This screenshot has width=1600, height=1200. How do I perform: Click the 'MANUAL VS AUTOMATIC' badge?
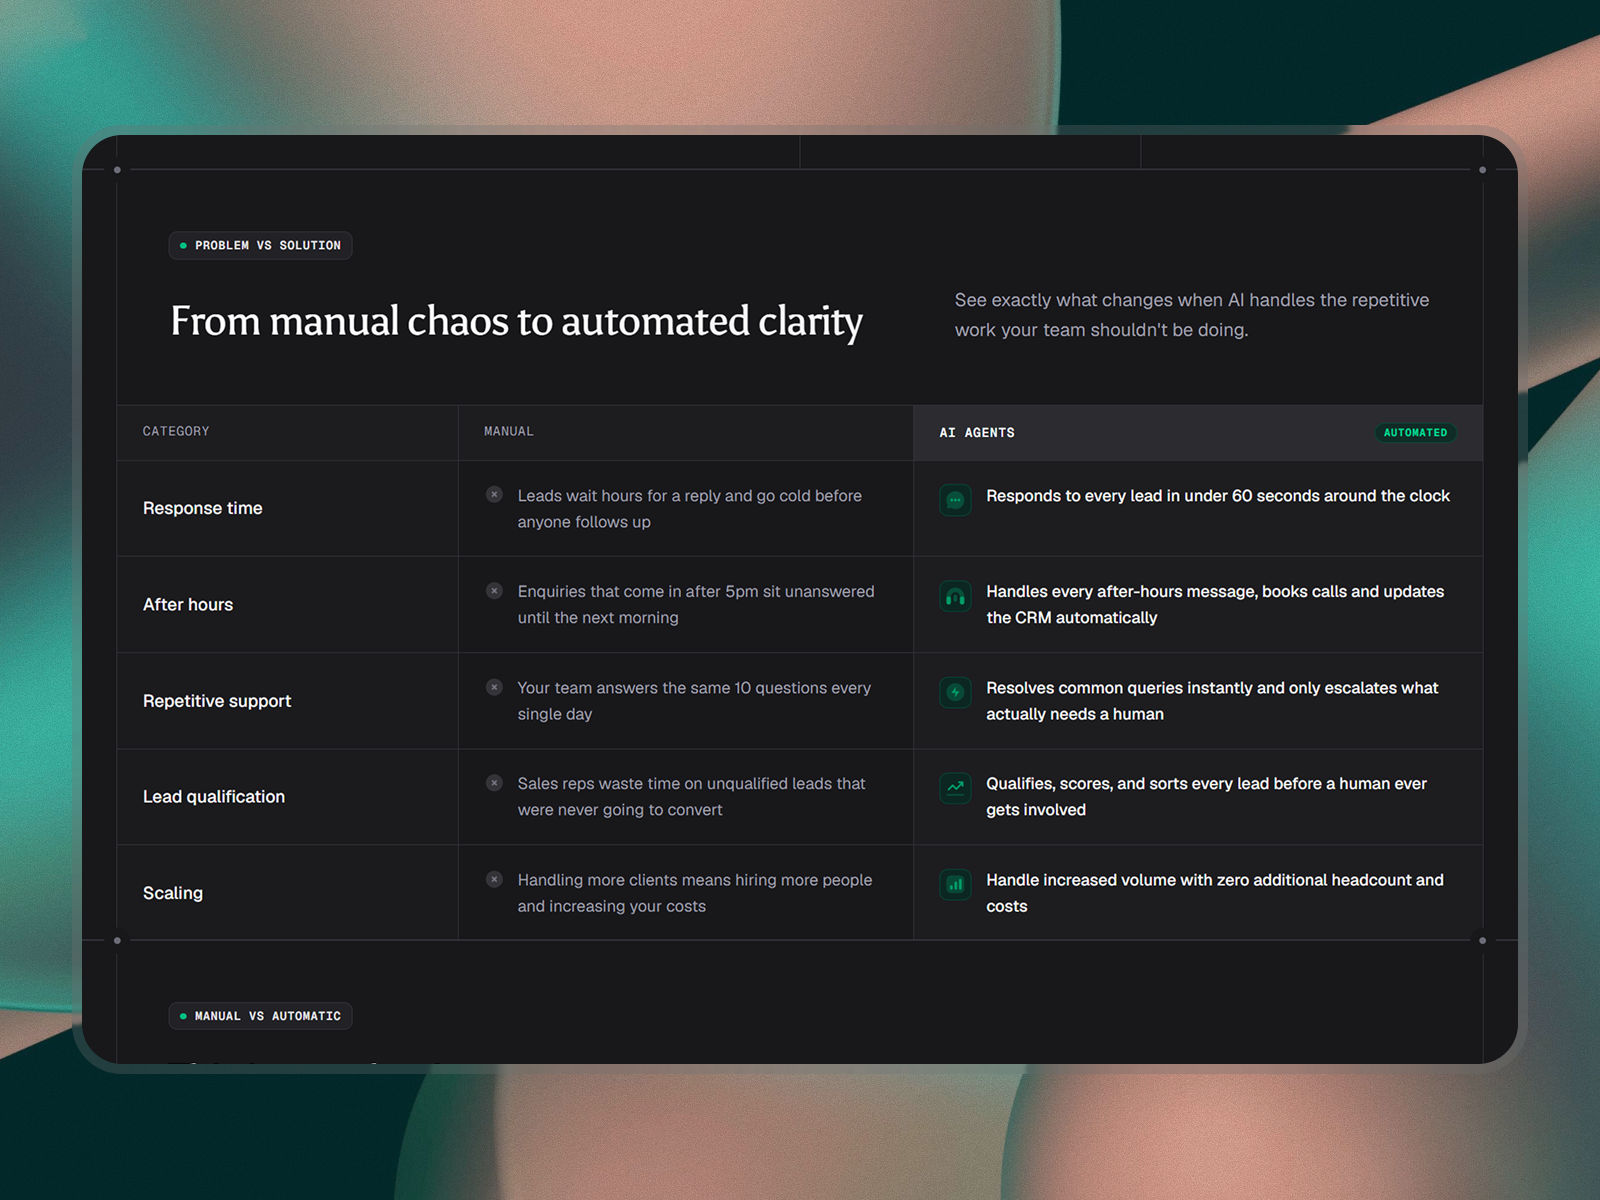pyautogui.click(x=260, y=1016)
